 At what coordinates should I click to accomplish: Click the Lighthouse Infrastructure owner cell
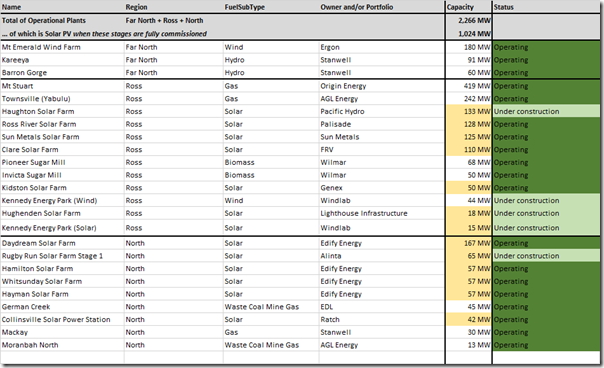click(x=381, y=213)
